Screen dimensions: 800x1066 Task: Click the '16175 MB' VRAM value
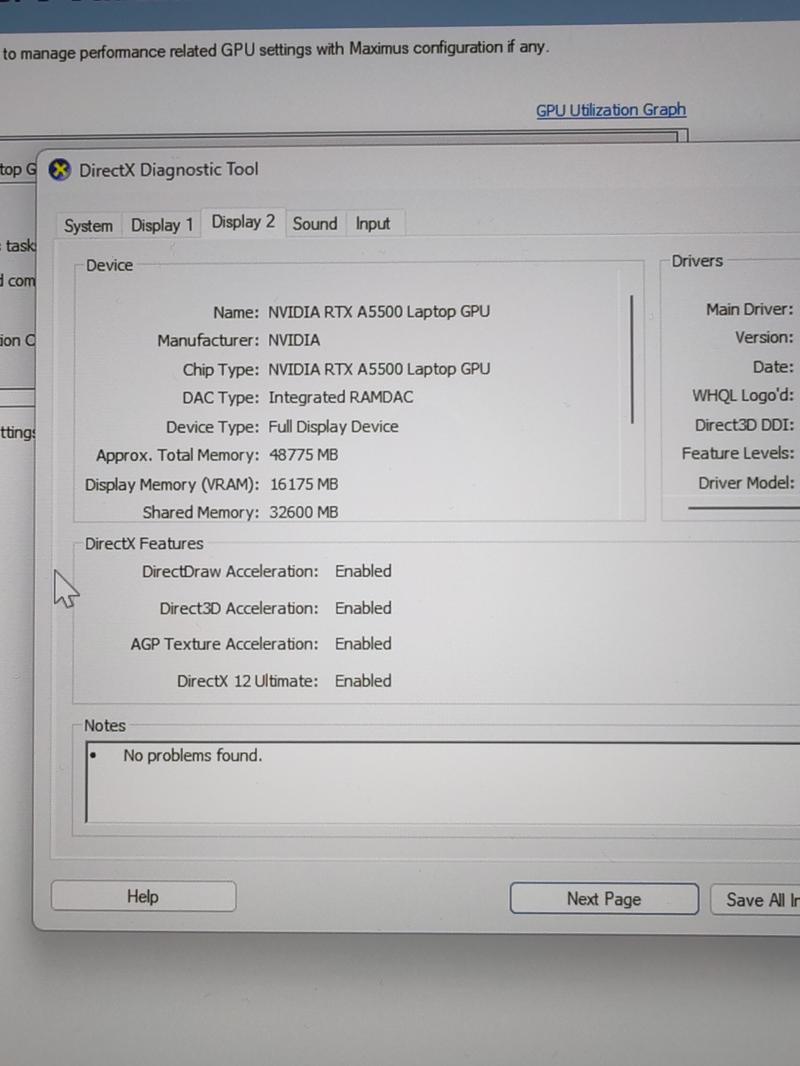pyautogui.click(x=304, y=484)
